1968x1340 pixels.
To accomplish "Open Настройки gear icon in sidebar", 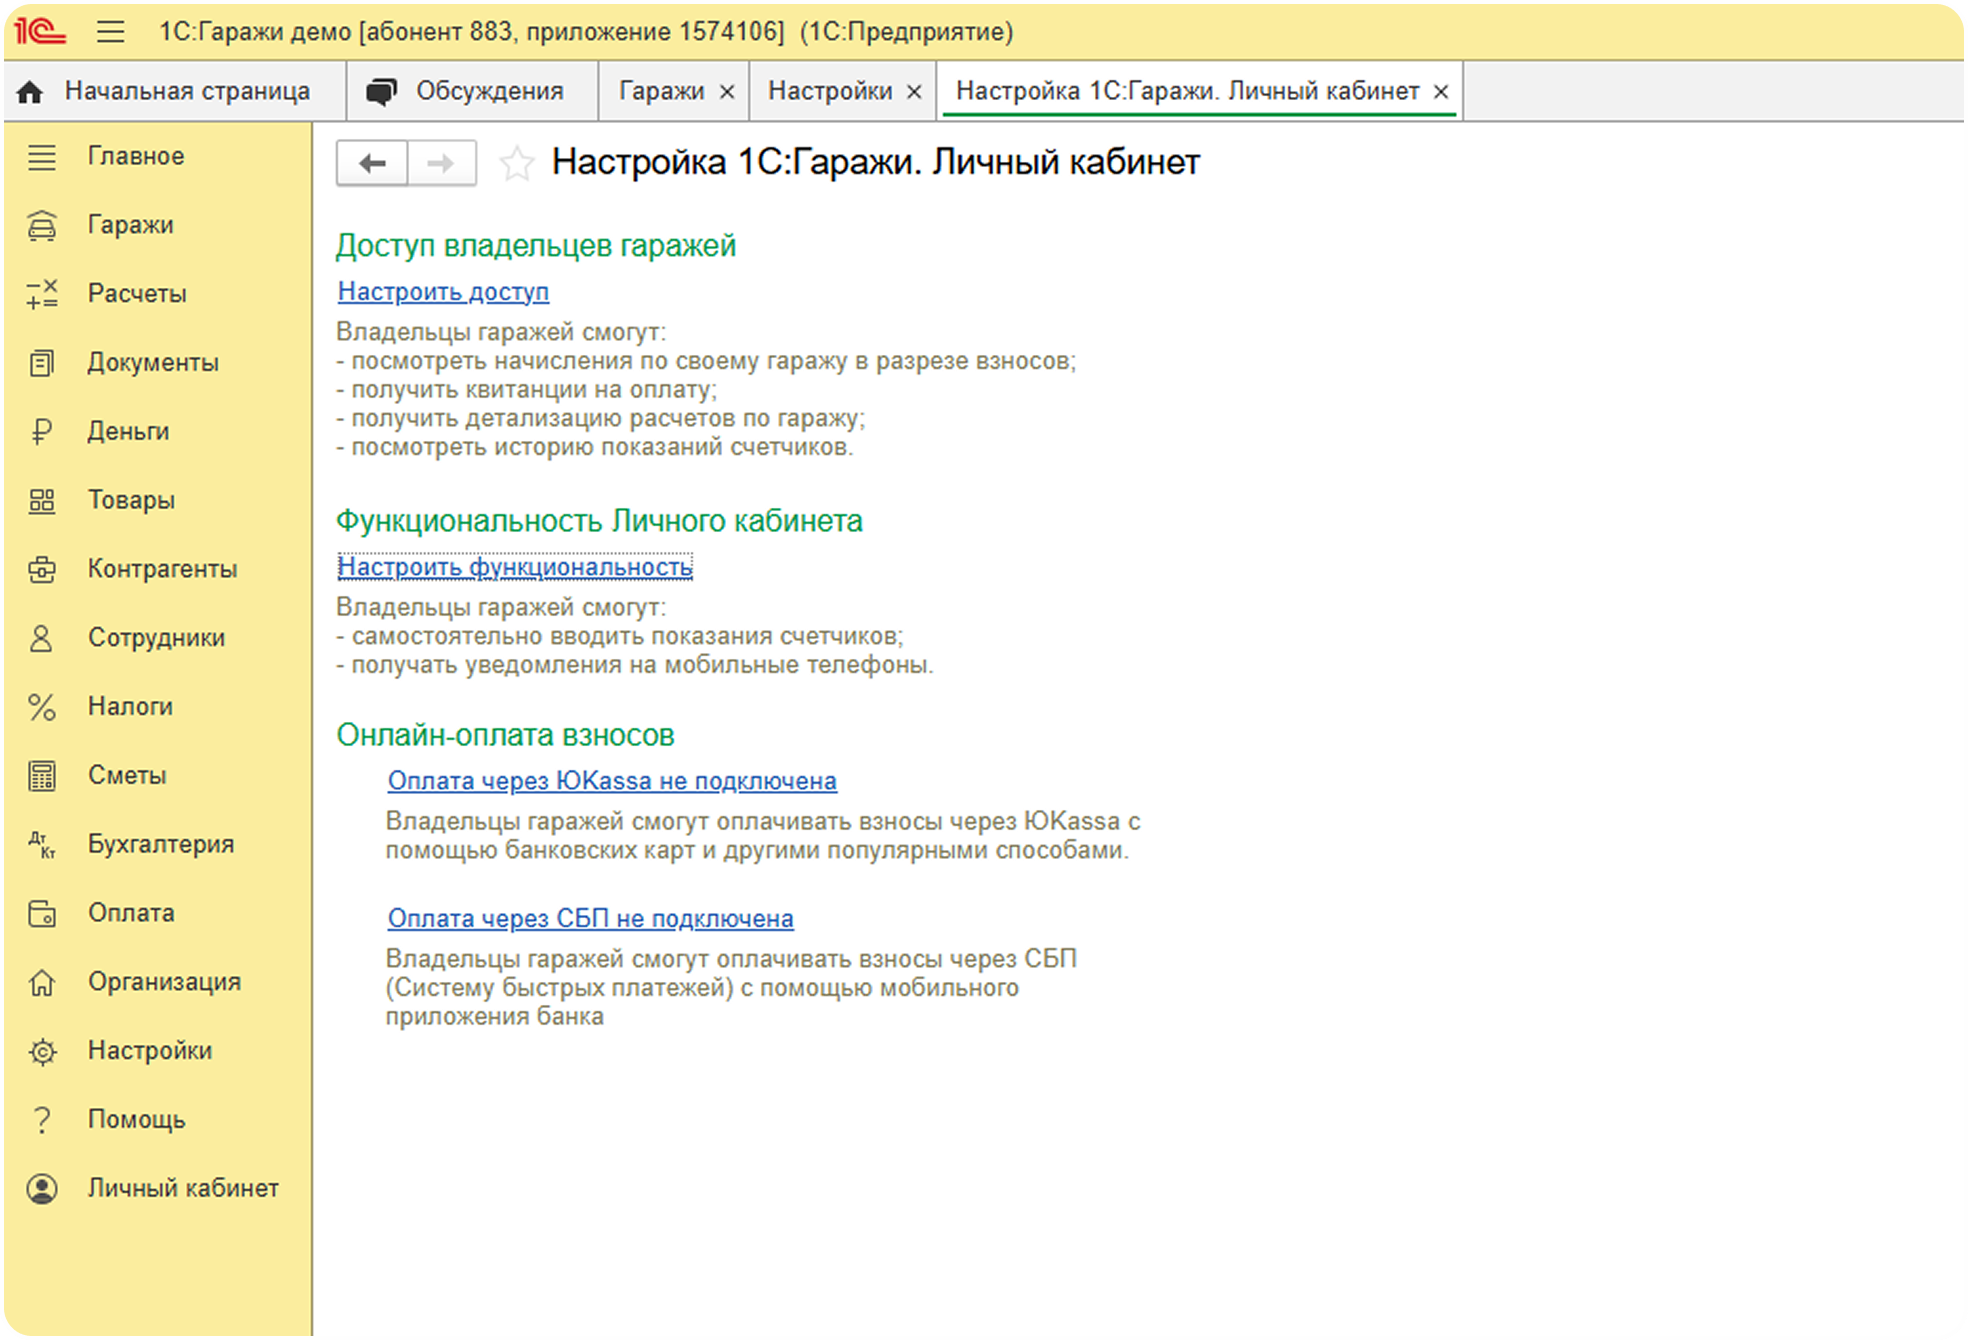I will coord(42,1052).
